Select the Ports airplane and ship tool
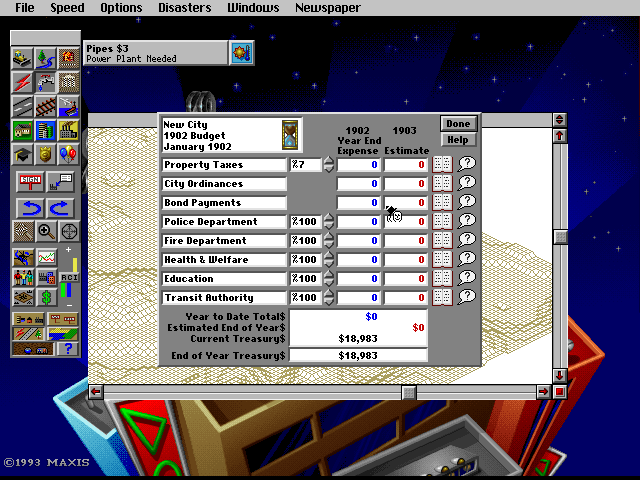This screenshot has width=640, height=480. pos(69,106)
